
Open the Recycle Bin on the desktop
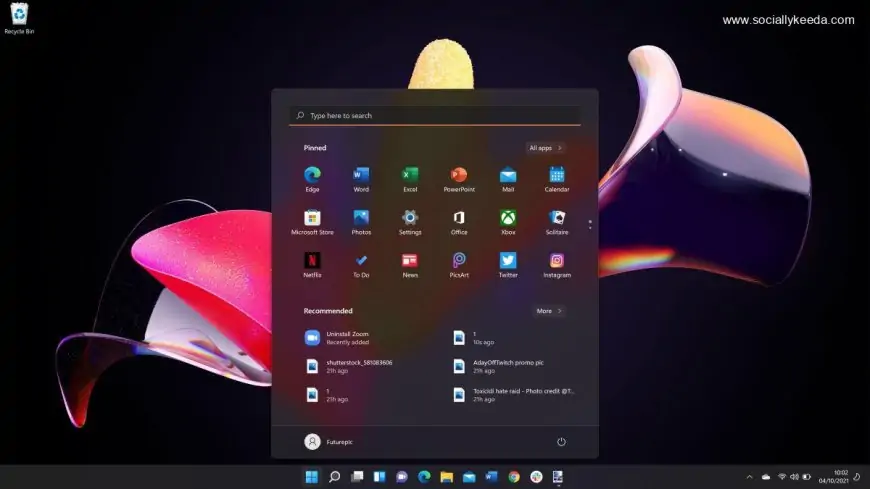click(19, 18)
